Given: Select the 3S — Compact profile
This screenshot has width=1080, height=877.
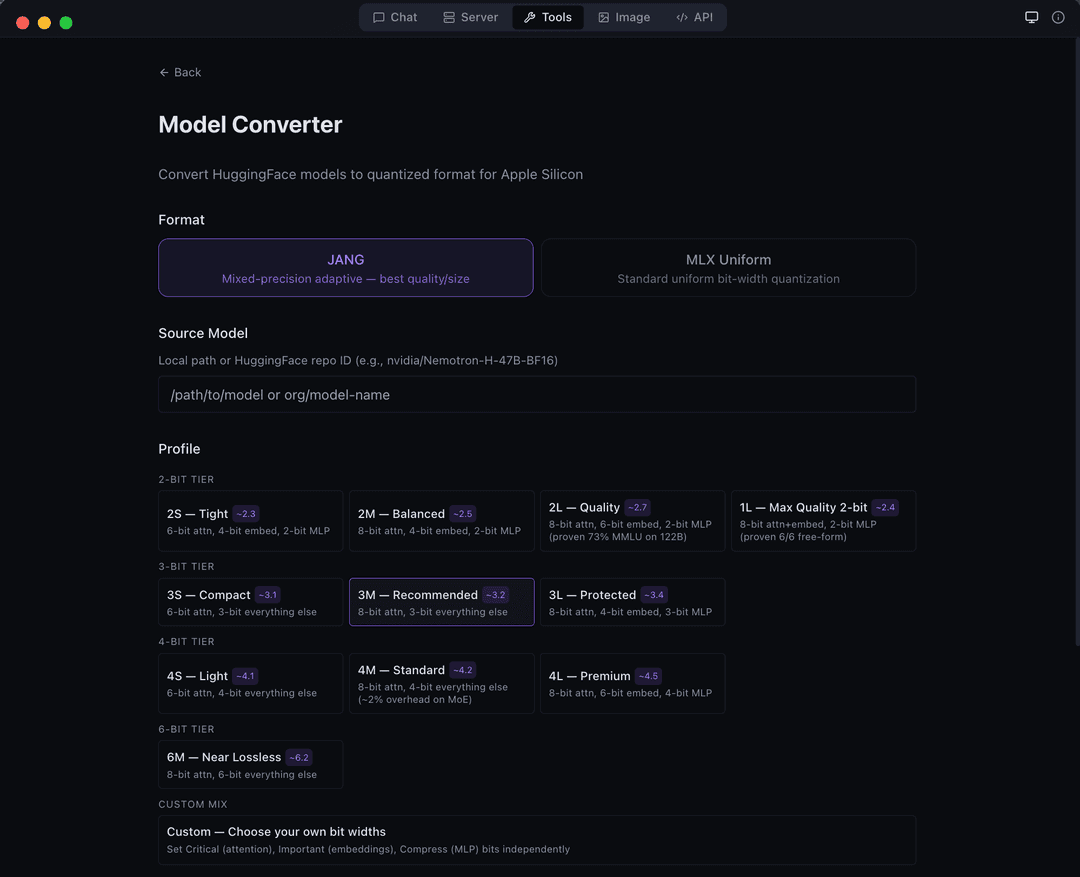Looking at the screenshot, I should (251, 602).
